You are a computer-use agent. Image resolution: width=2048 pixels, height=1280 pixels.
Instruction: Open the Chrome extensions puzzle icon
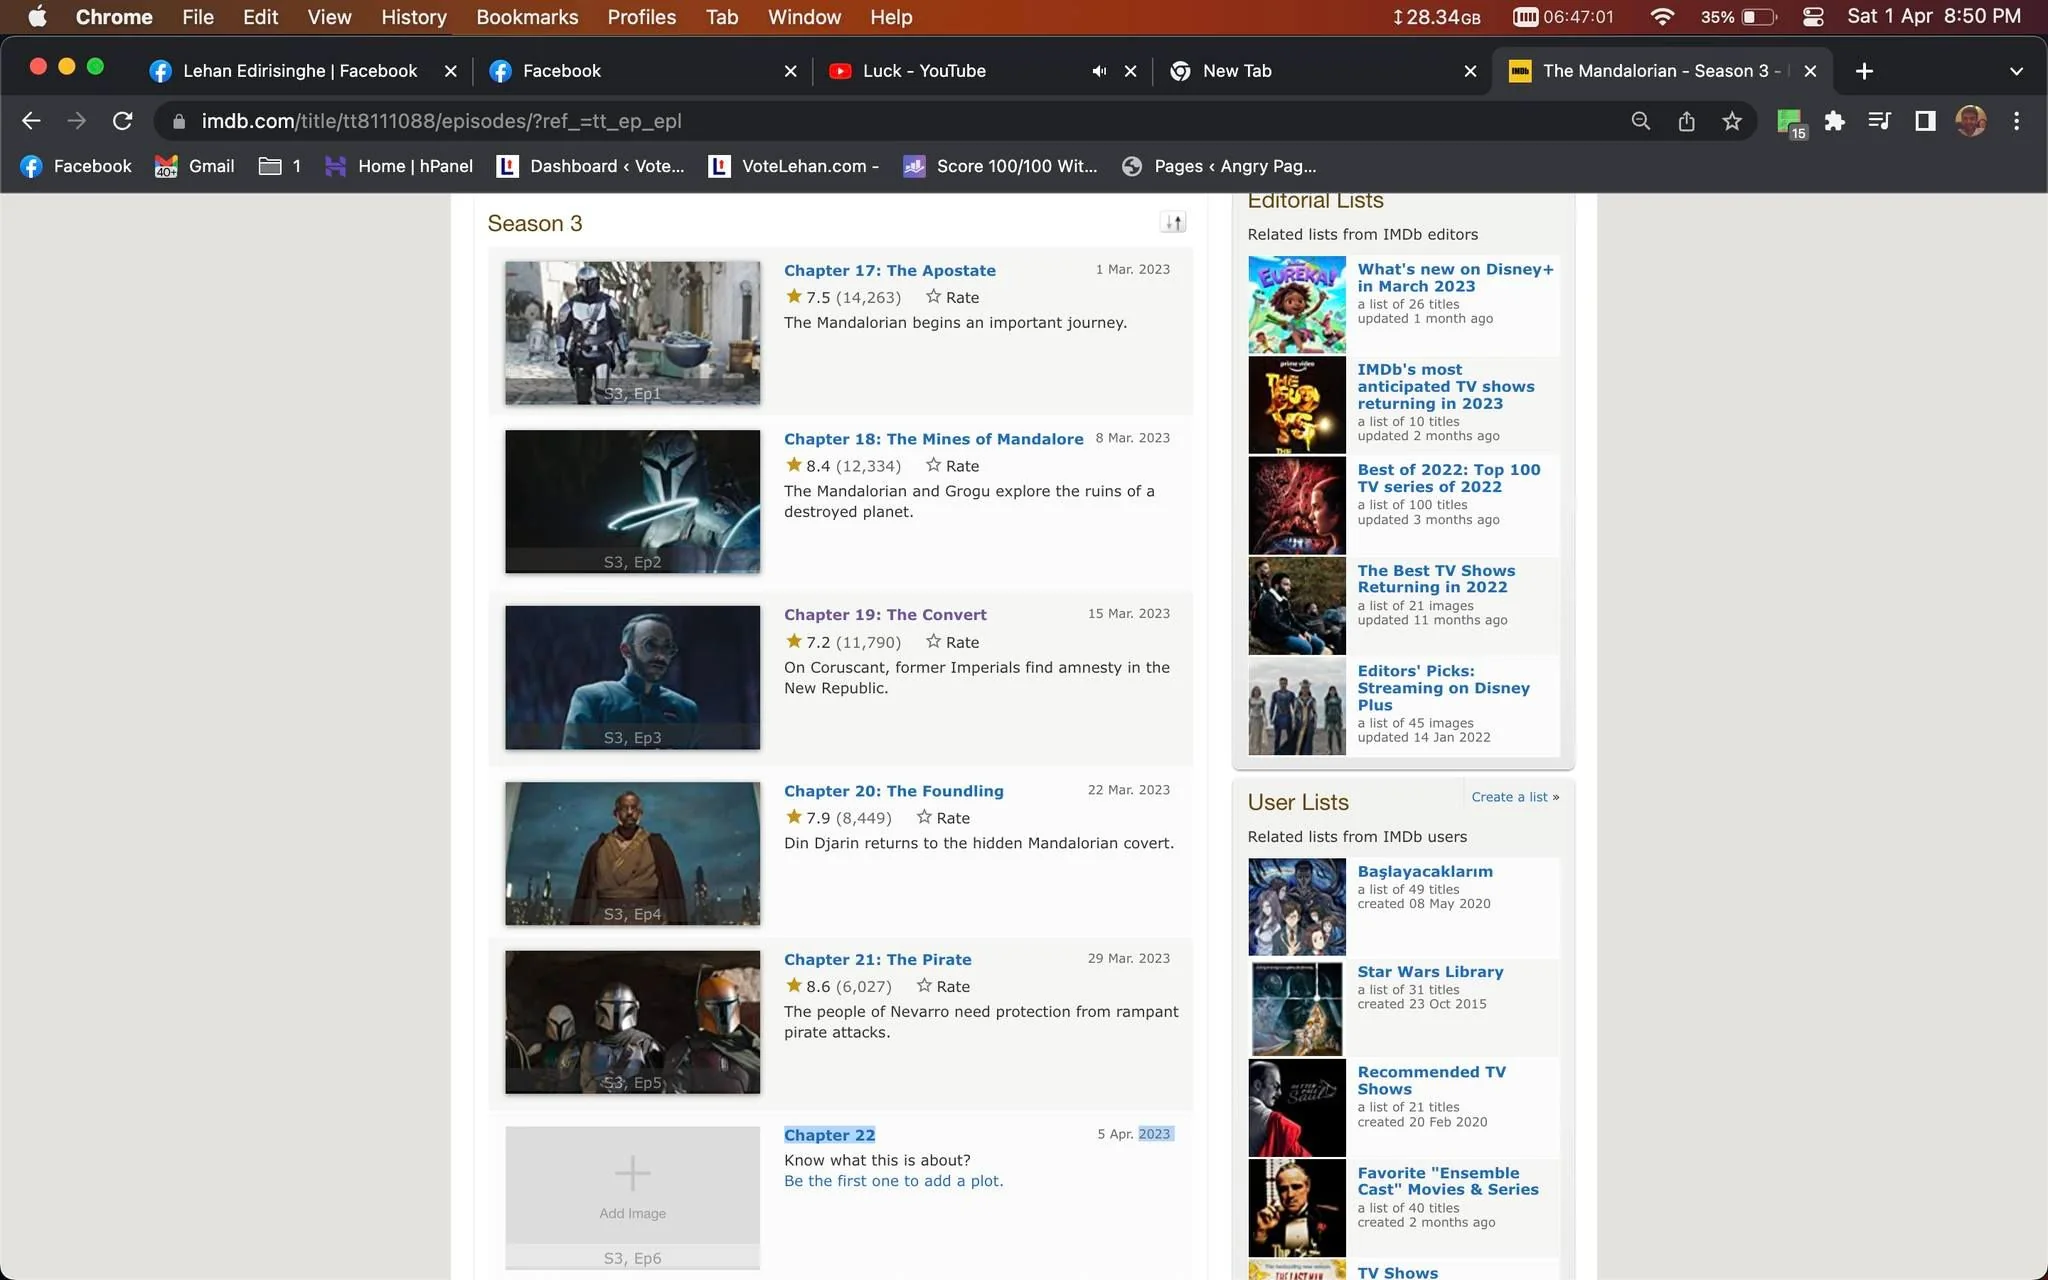[x=1834, y=121]
